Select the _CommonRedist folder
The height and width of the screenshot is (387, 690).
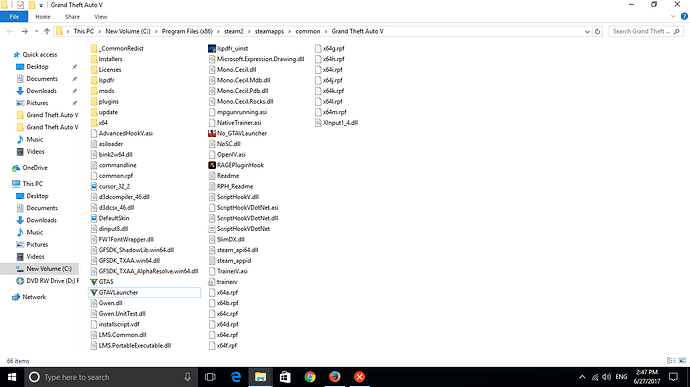(117, 48)
